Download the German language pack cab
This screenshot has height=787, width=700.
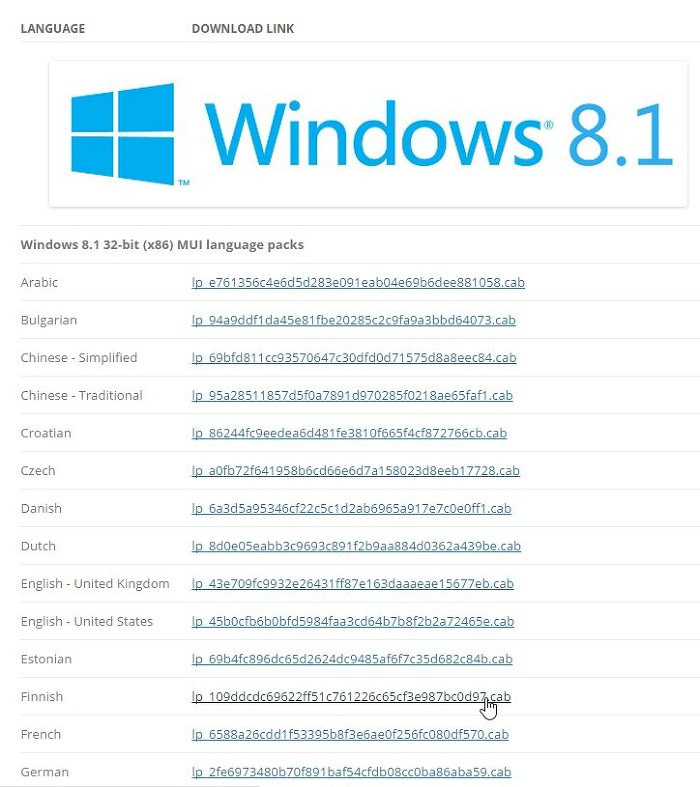351,772
